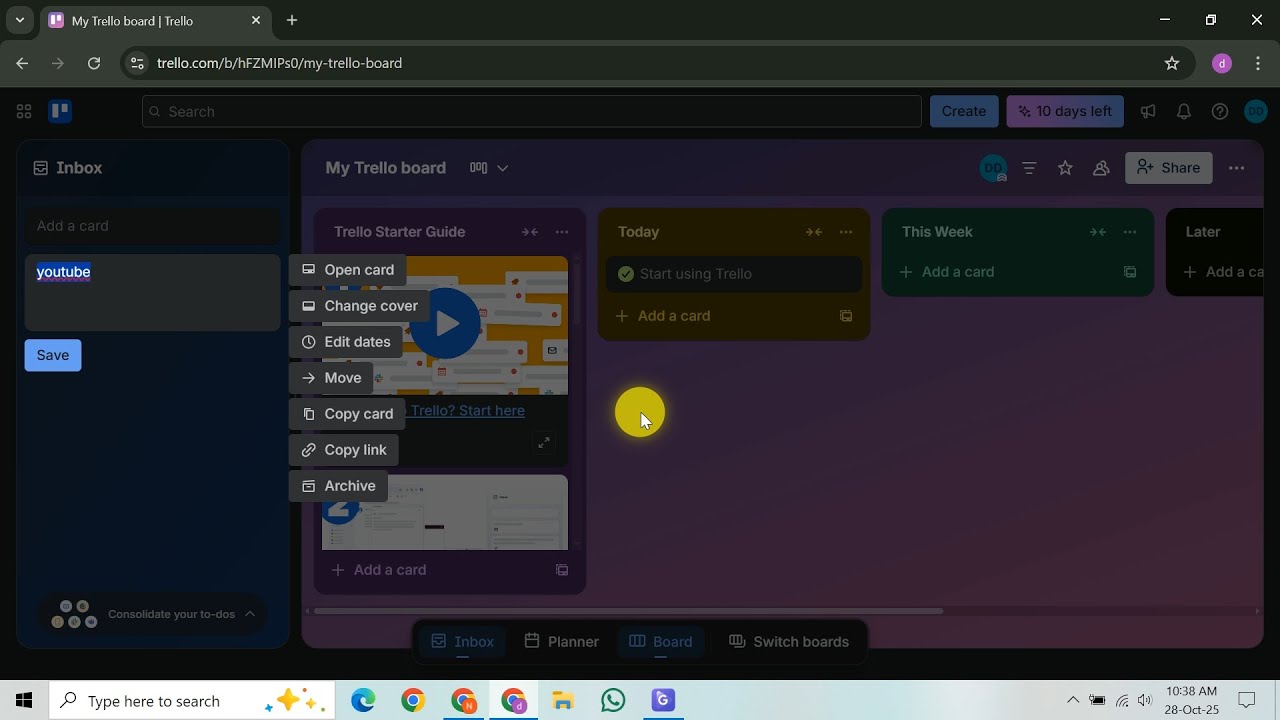
Task: Open WhatsApp from the taskbar
Action: point(613,701)
